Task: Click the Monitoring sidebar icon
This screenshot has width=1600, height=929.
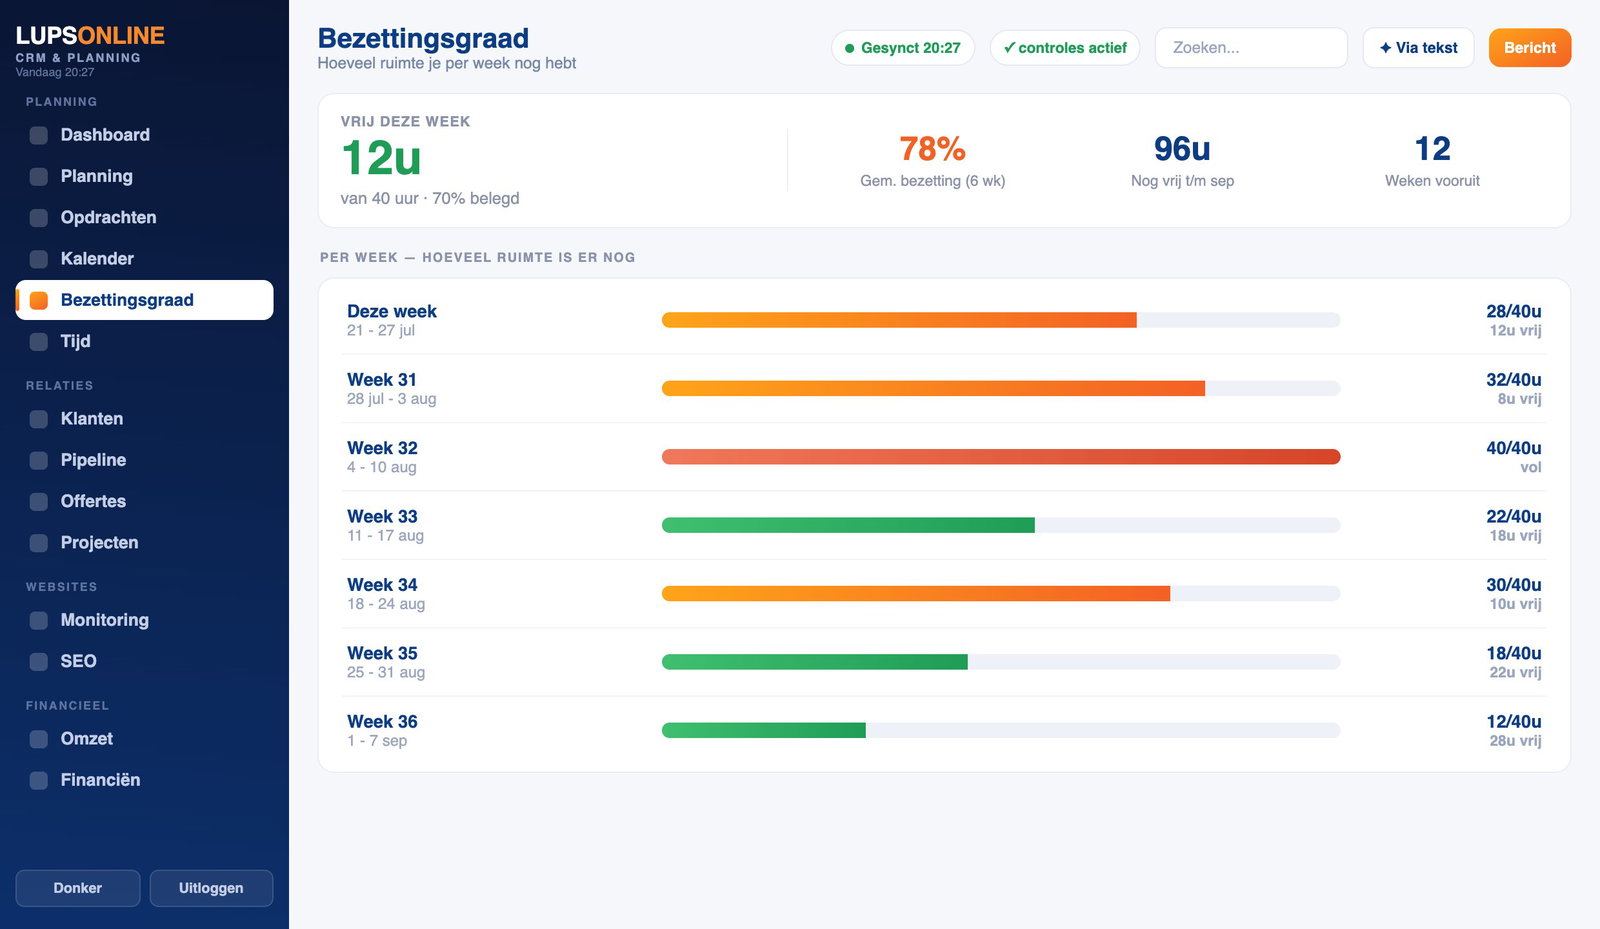Action: coord(39,620)
